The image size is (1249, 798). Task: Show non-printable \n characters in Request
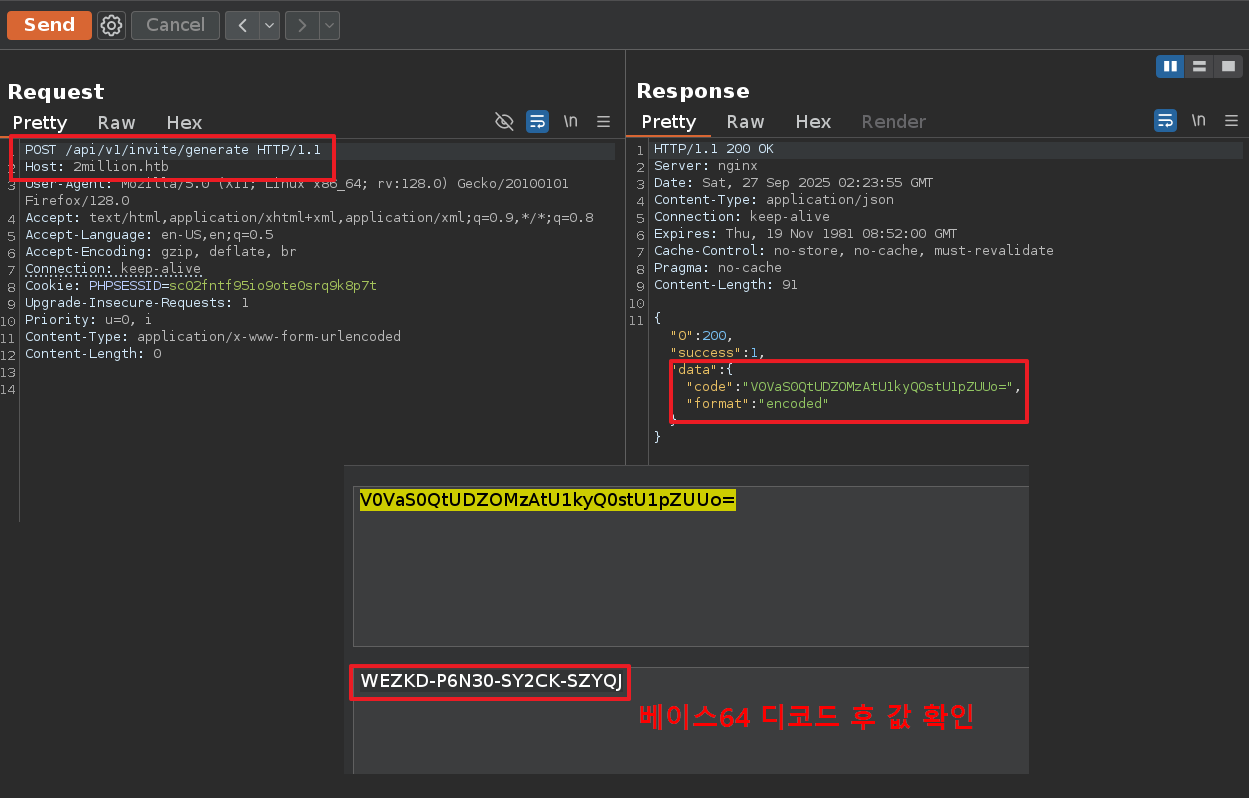[571, 121]
